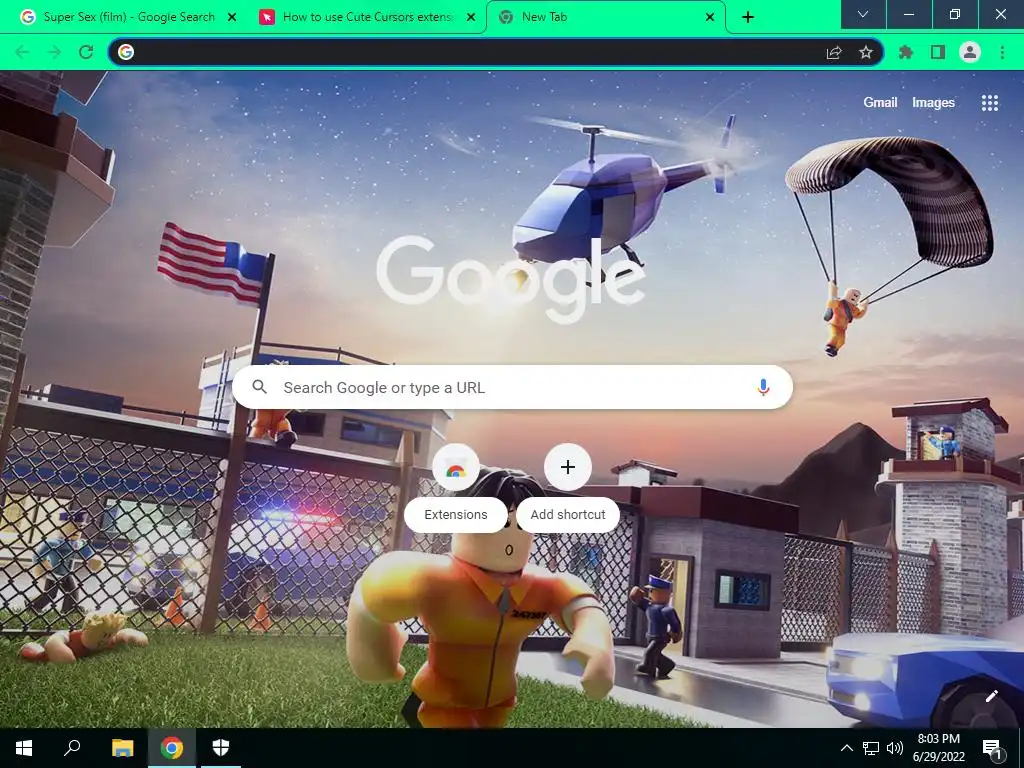This screenshot has height=768, width=1024.
Task: Share this page using the share icon
Action: 834,52
